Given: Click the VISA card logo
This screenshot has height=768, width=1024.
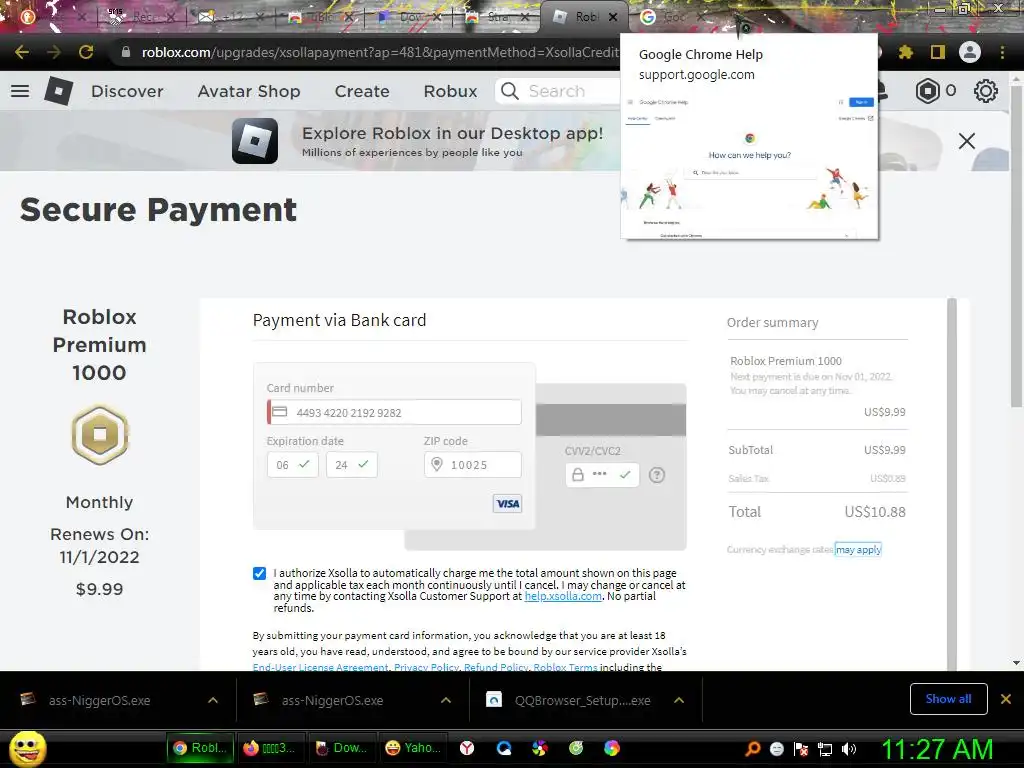Looking at the screenshot, I should tap(507, 504).
